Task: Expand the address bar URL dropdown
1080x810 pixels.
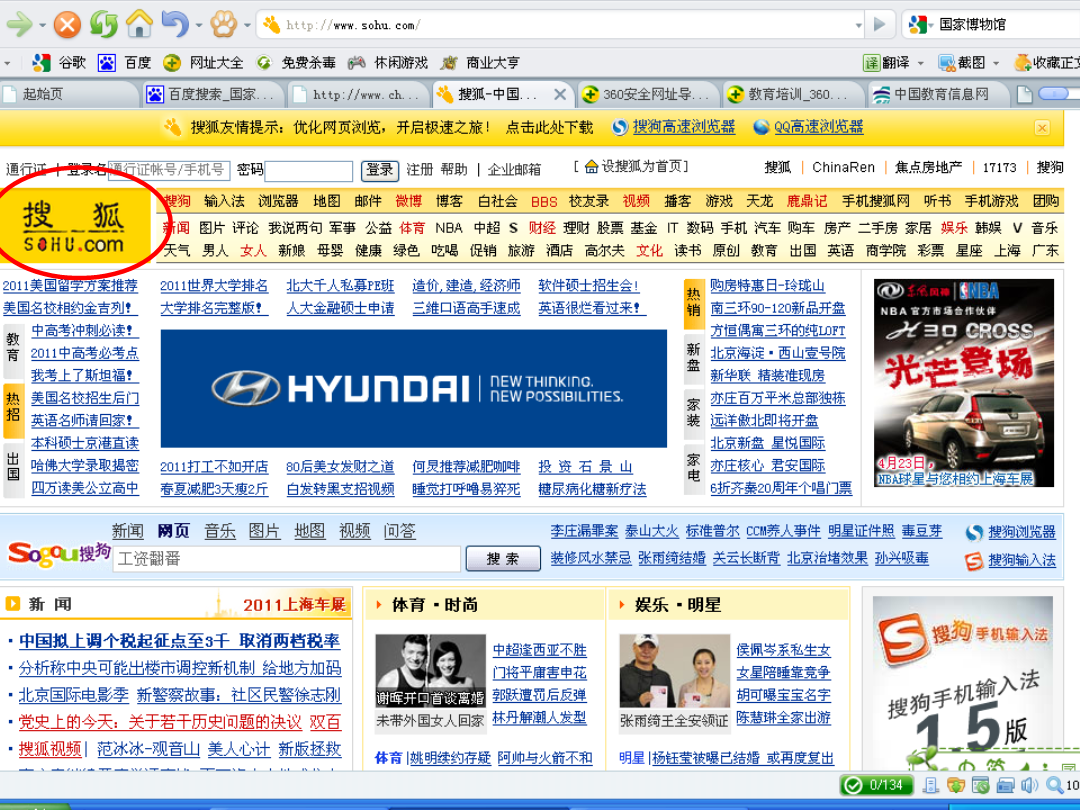Action: pos(858,25)
